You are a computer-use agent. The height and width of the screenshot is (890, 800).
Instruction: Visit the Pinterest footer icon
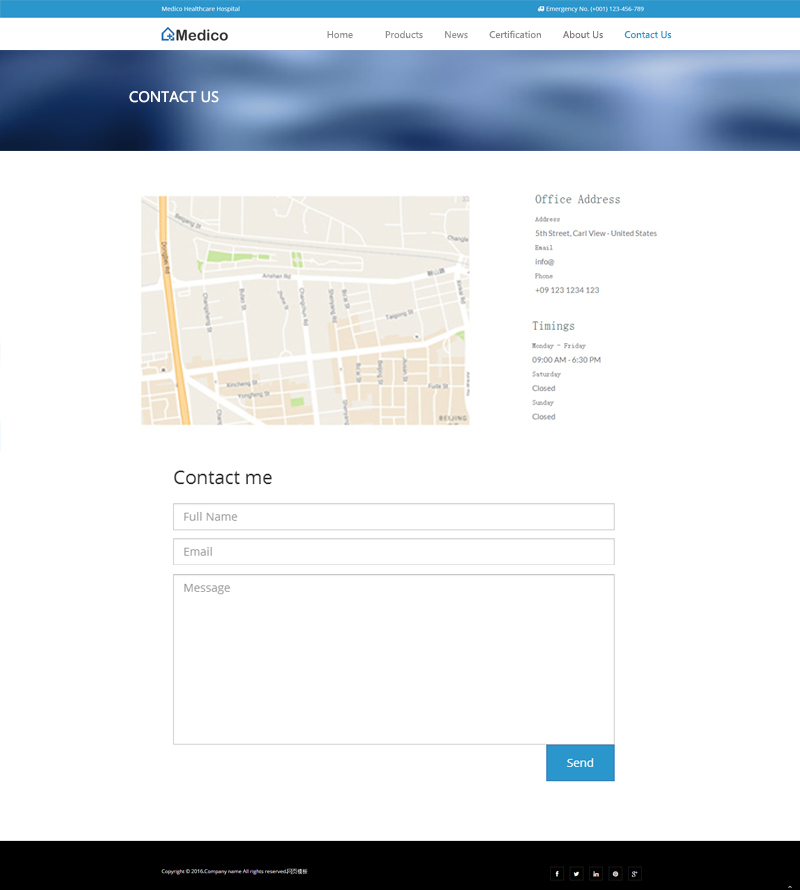(x=615, y=873)
